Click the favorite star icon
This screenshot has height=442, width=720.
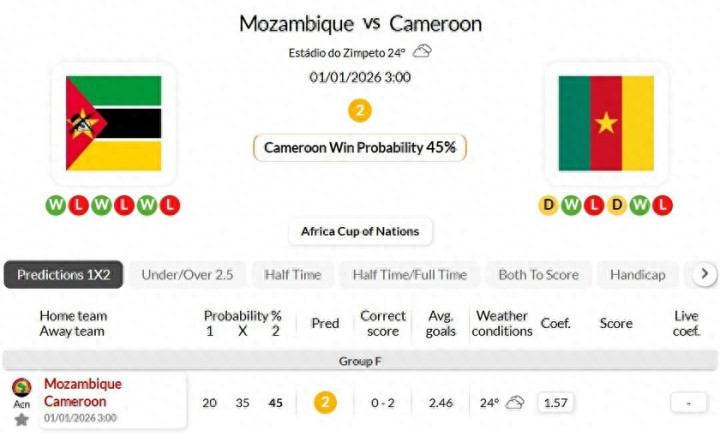(21, 420)
